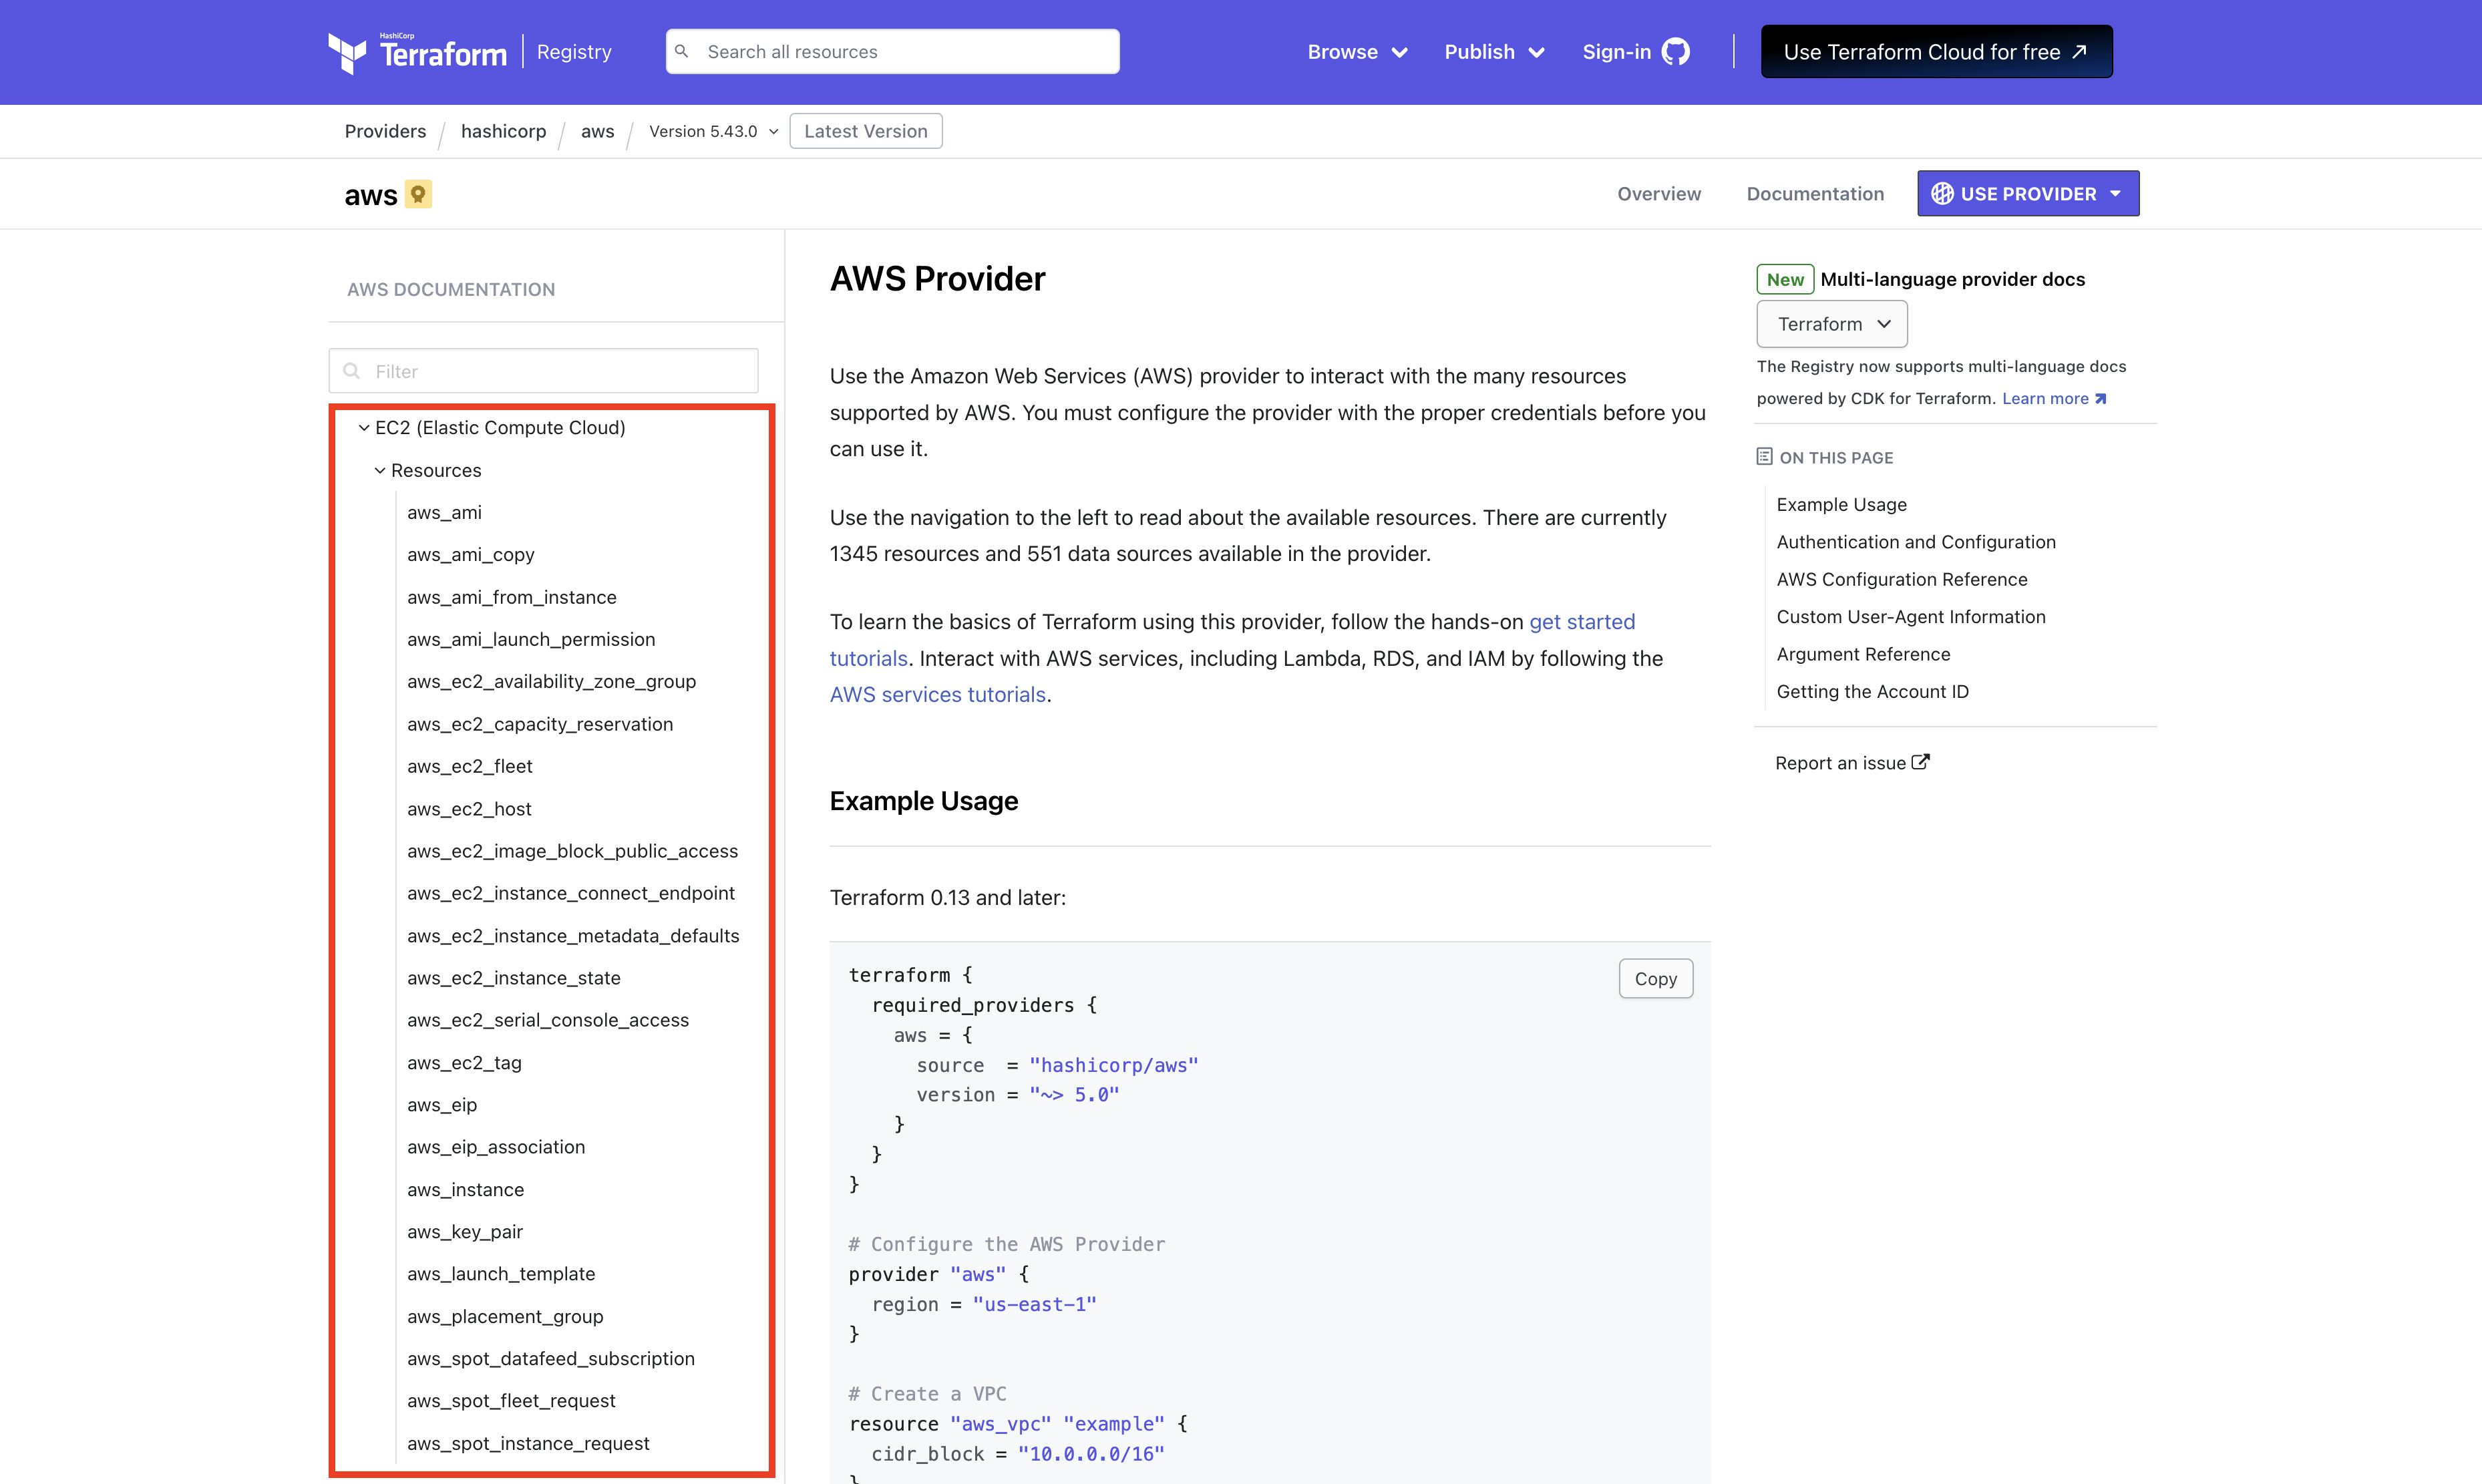The width and height of the screenshot is (2482, 1484).
Task: Open aws_ami resource page
Action: click(444, 513)
